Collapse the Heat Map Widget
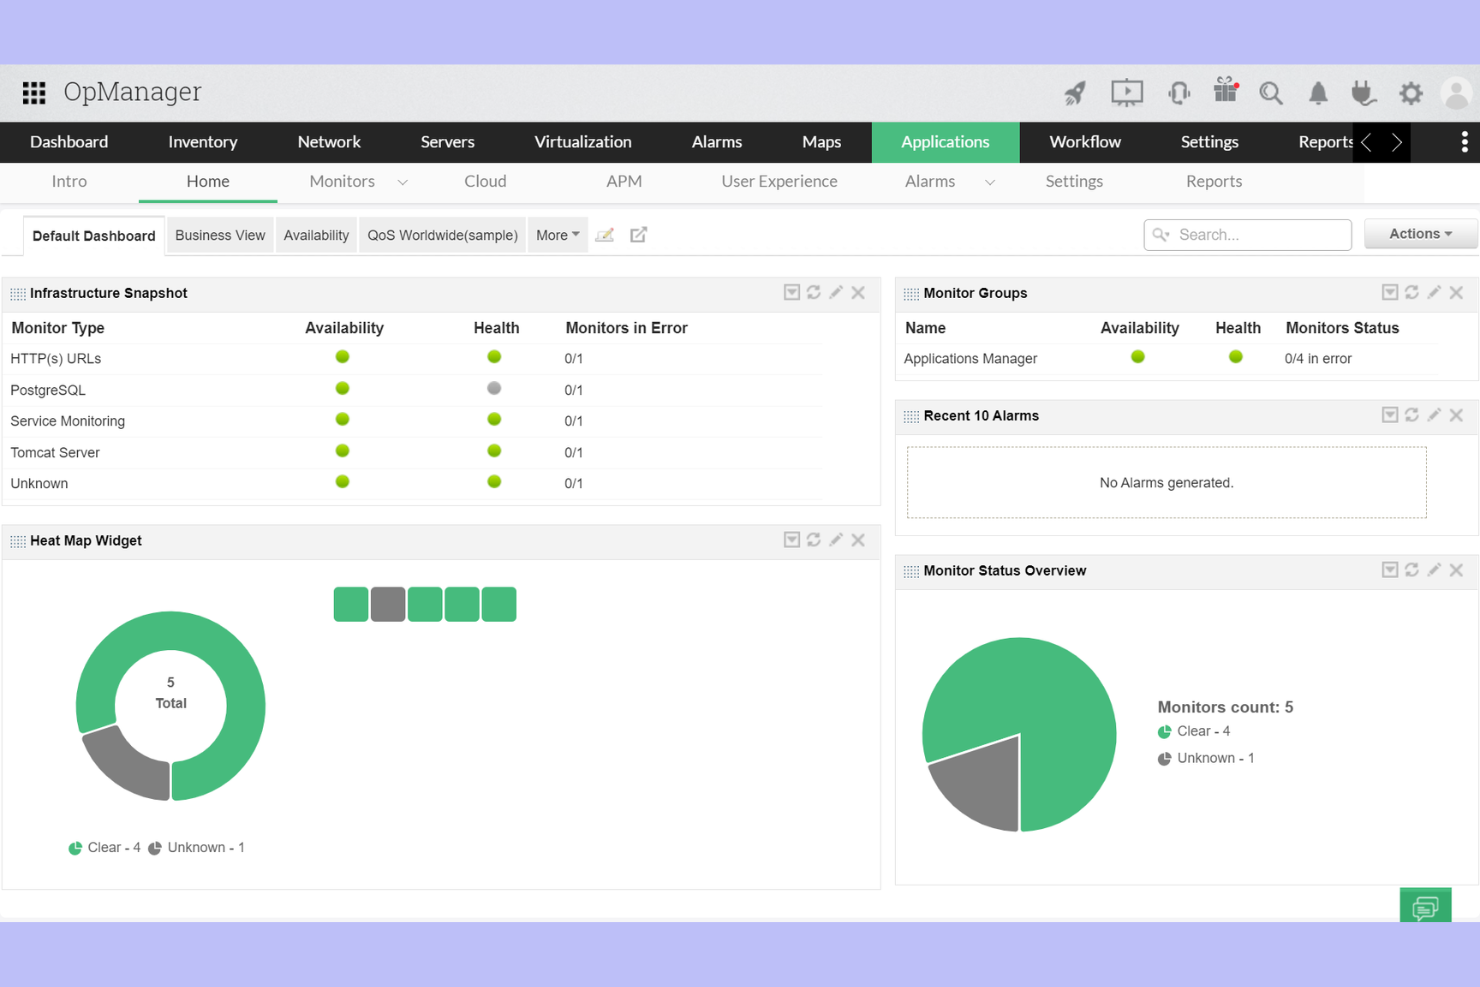This screenshot has height=987, width=1480. 791,539
